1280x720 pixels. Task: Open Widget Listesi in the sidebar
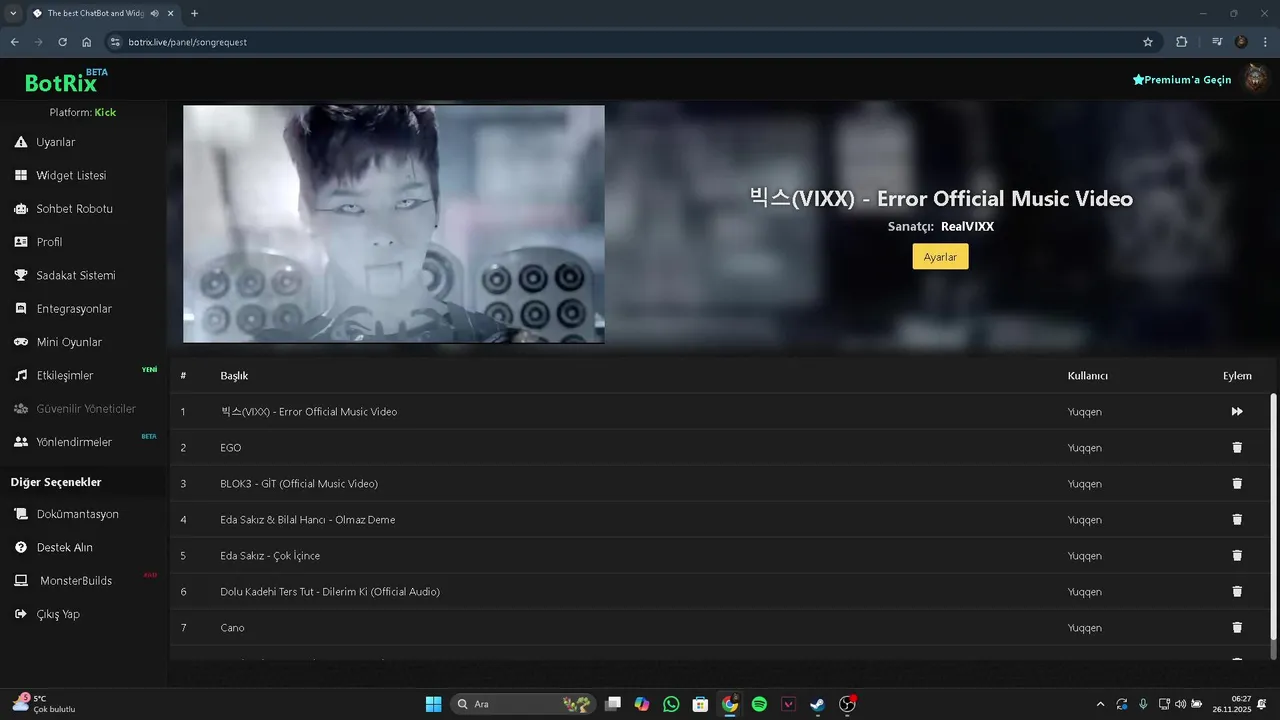(70, 175)
